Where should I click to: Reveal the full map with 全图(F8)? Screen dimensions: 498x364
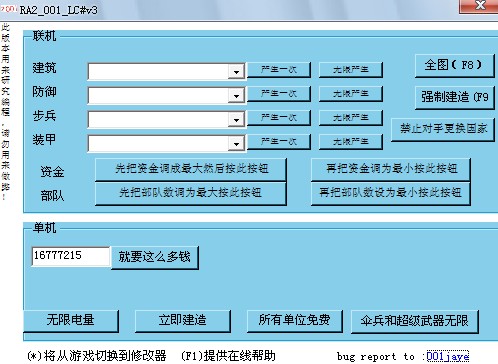click(x=454, y=65)
